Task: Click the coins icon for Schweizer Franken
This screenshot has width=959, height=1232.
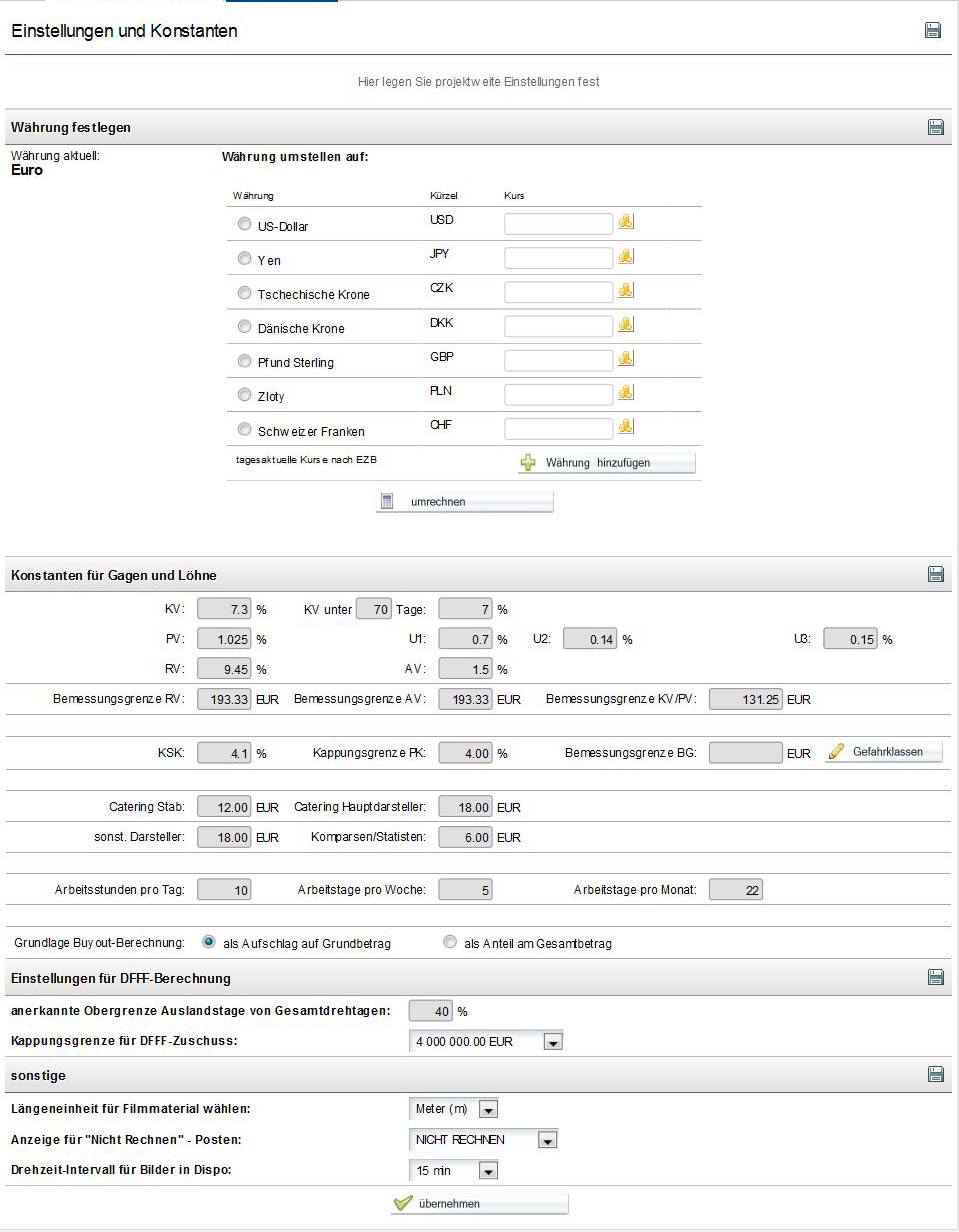Action: 626,427
